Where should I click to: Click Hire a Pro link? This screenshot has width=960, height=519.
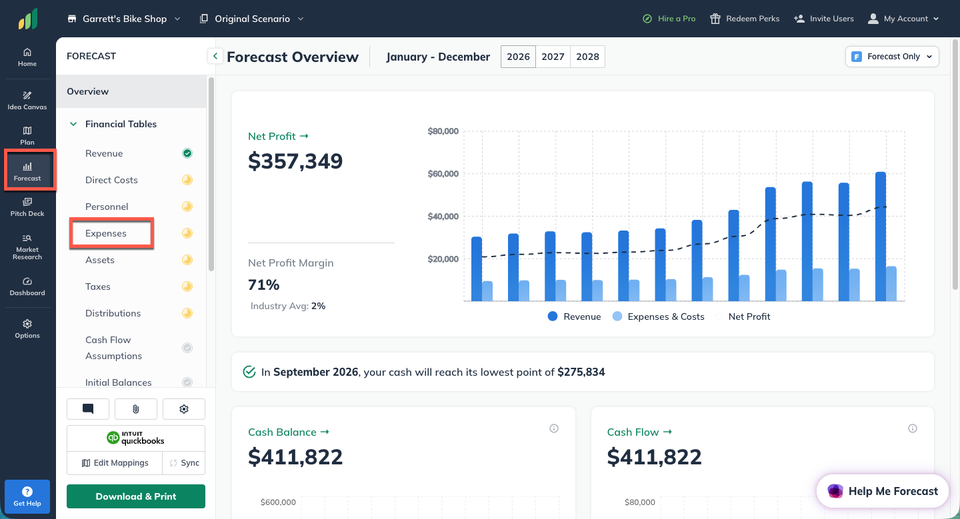coord(669,19)
